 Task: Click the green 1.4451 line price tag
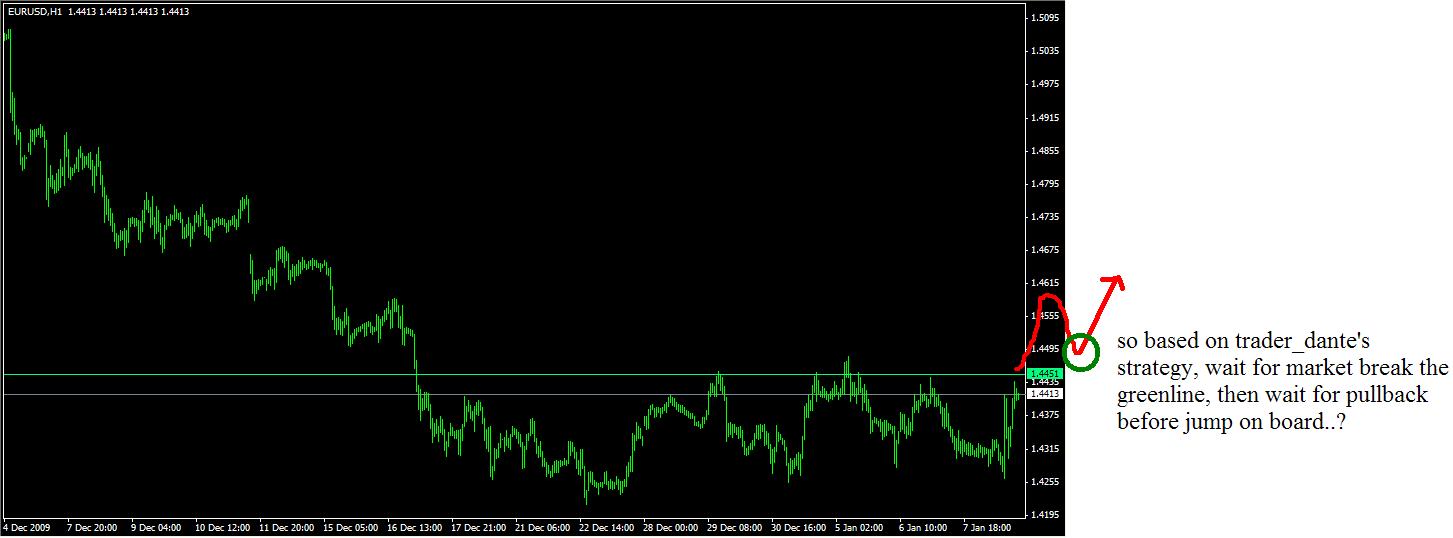coord(1045,373)
